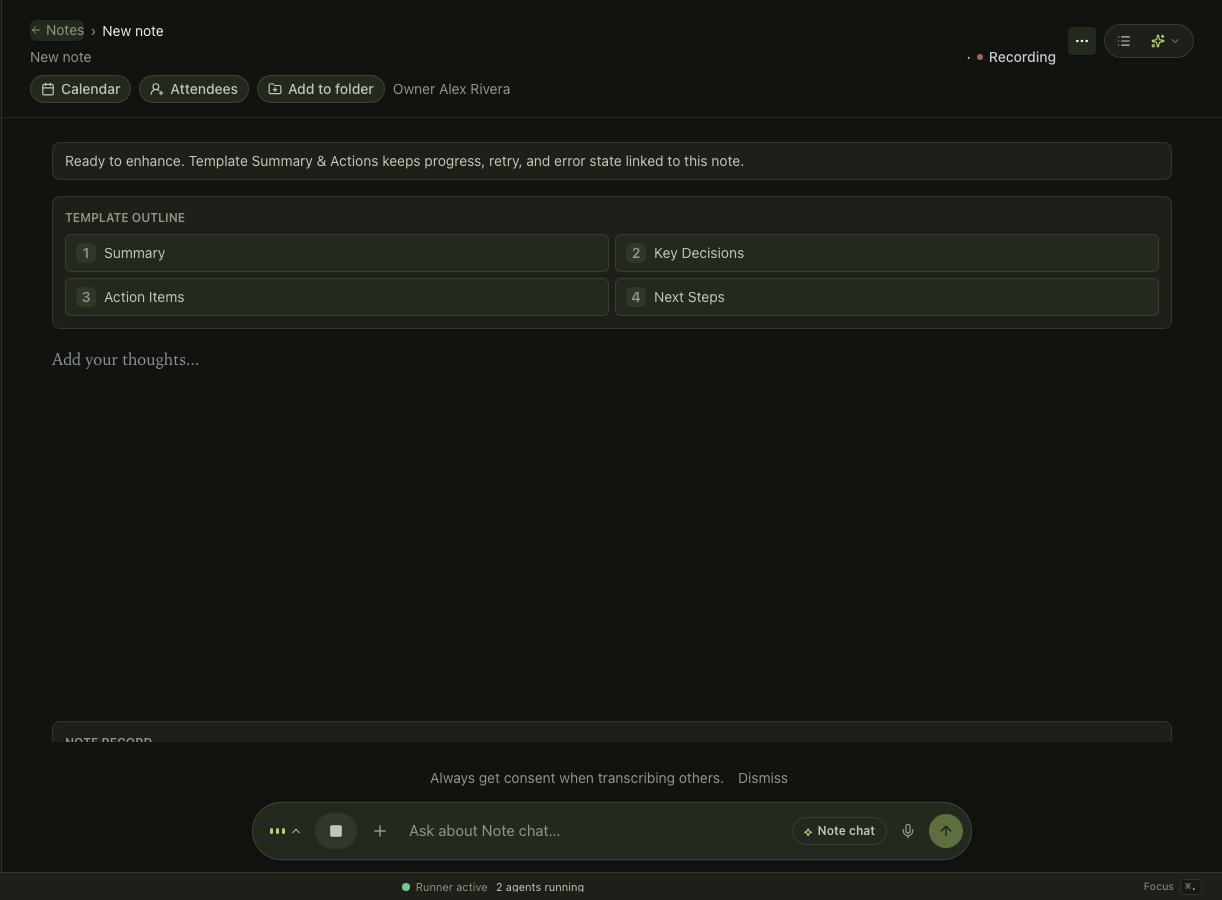The image size is (1222, 900).
Task: Click the New note title field
Action: (x=61, y=57)
